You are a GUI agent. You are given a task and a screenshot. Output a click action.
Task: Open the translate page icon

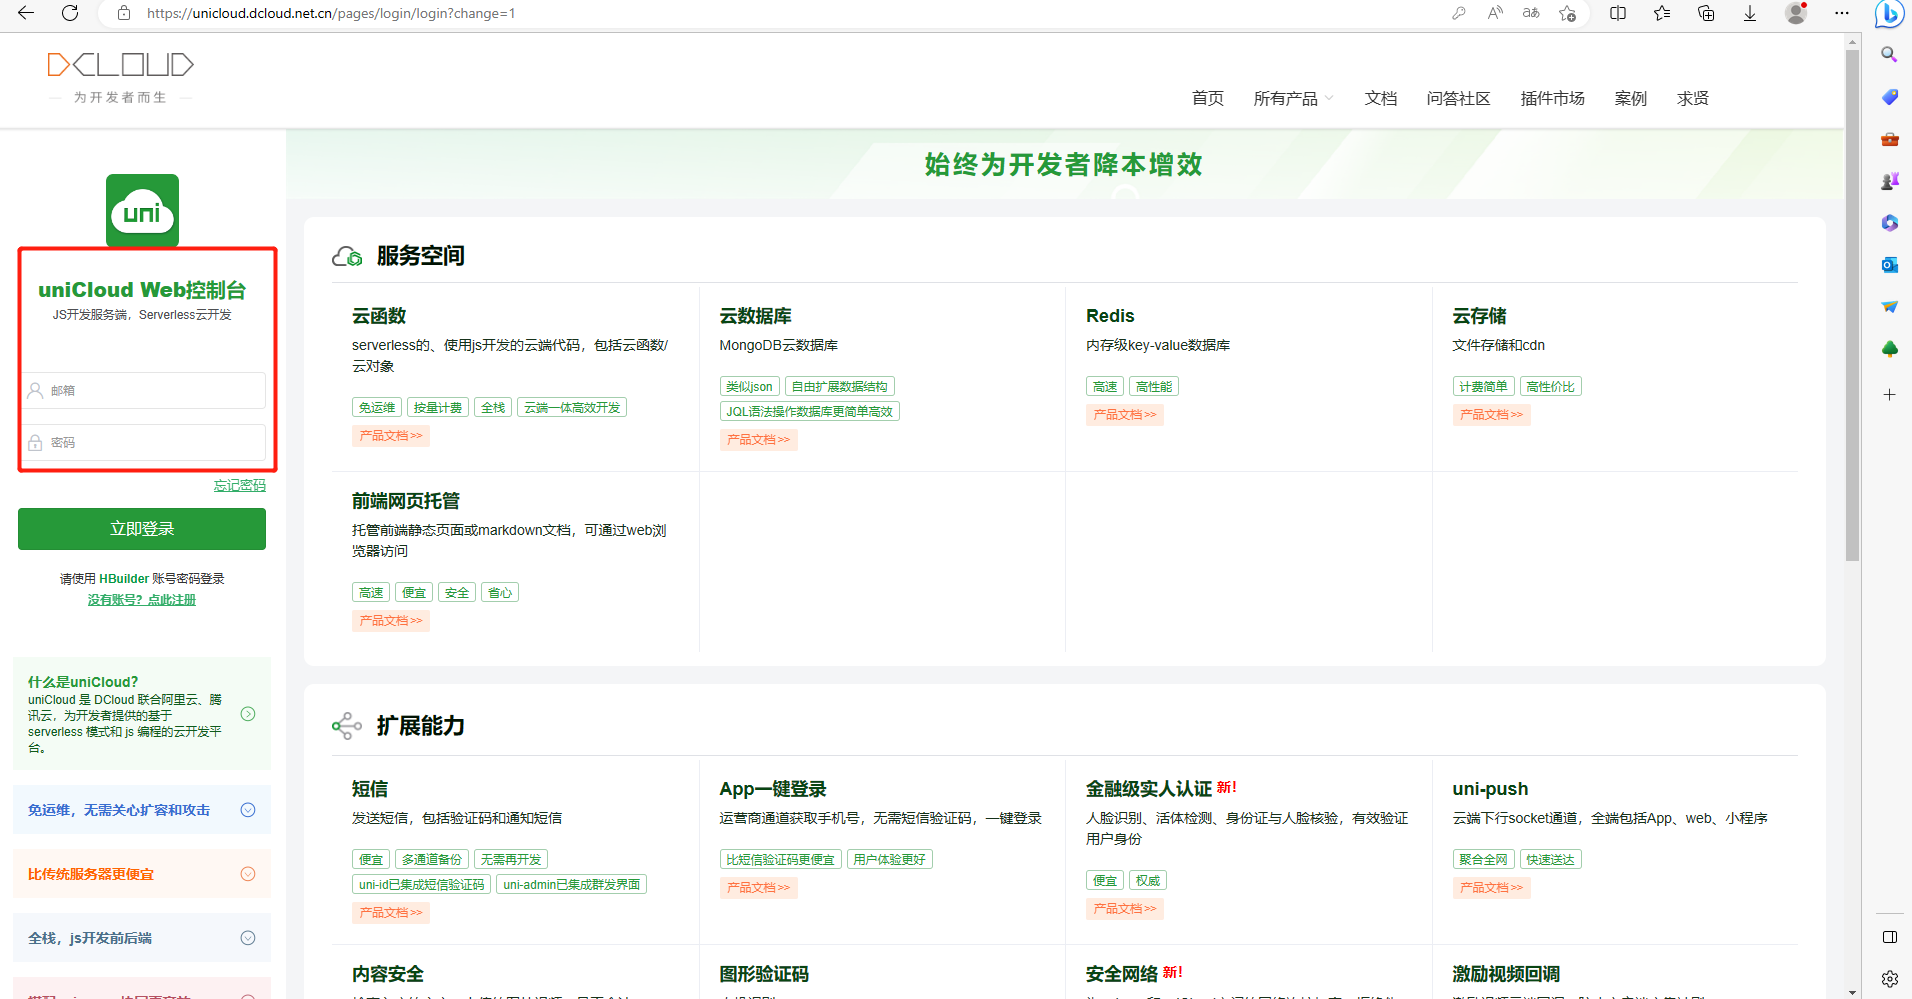1531,13
